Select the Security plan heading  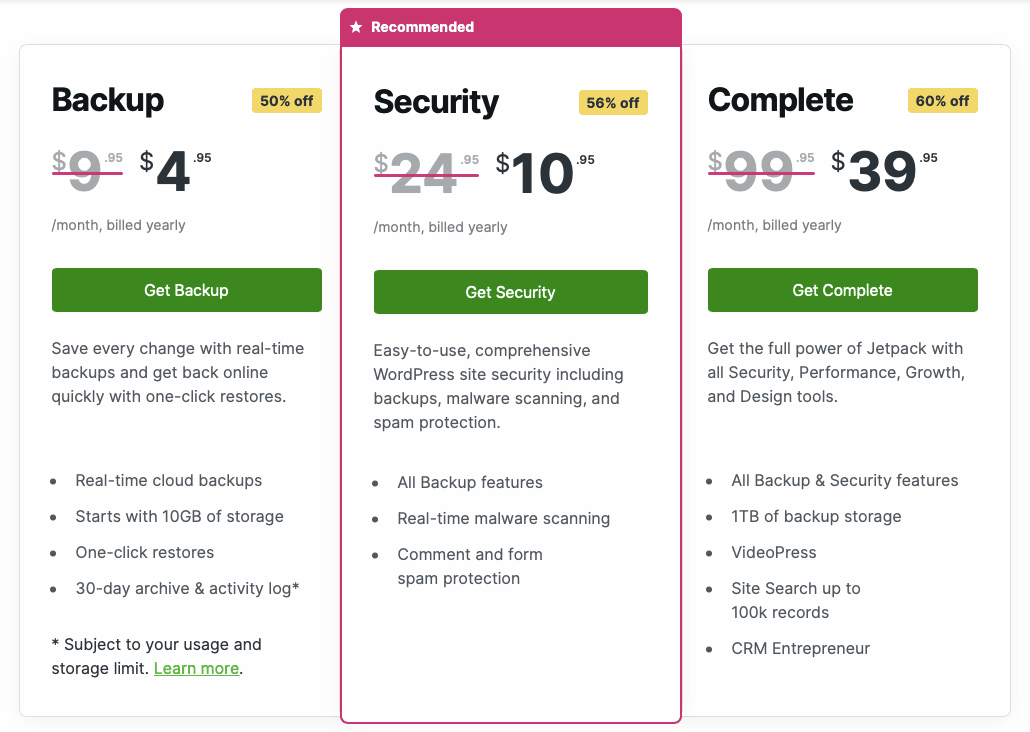click(436, 102)
